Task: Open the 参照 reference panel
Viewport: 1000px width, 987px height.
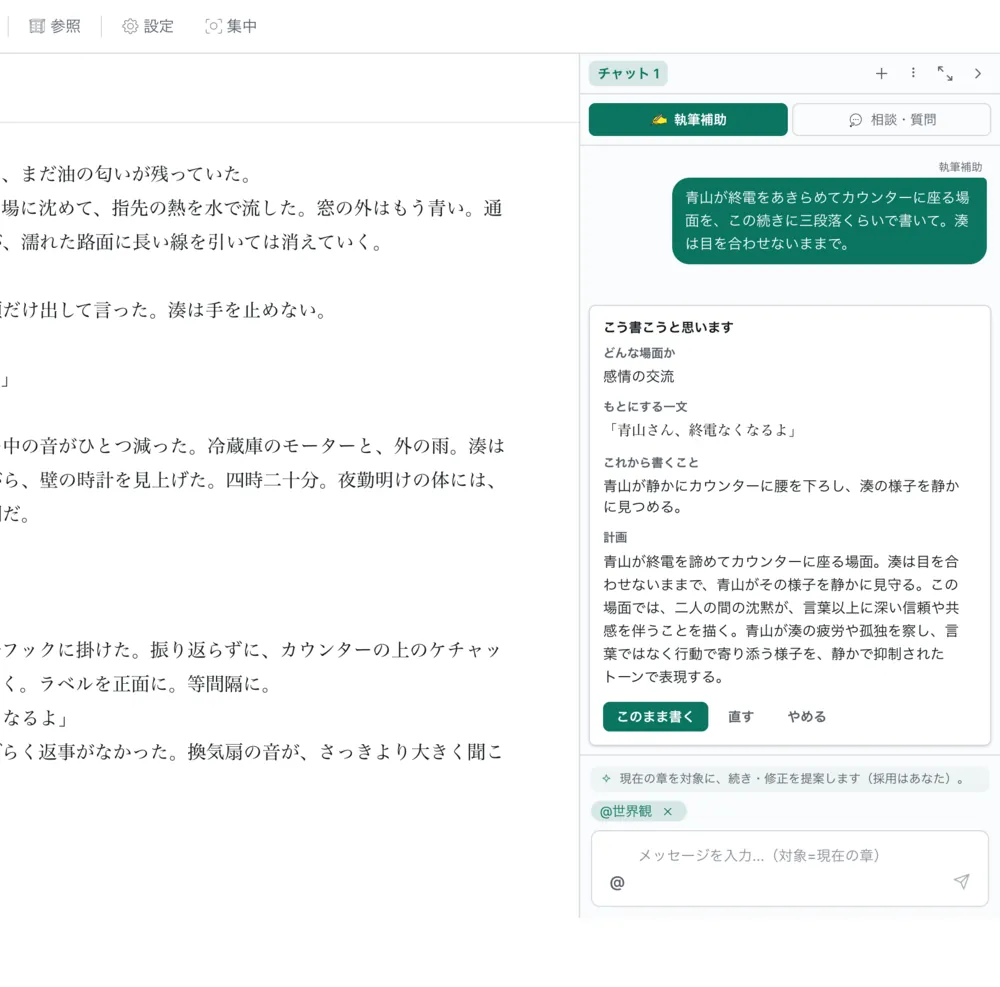Action: (55, 26)
